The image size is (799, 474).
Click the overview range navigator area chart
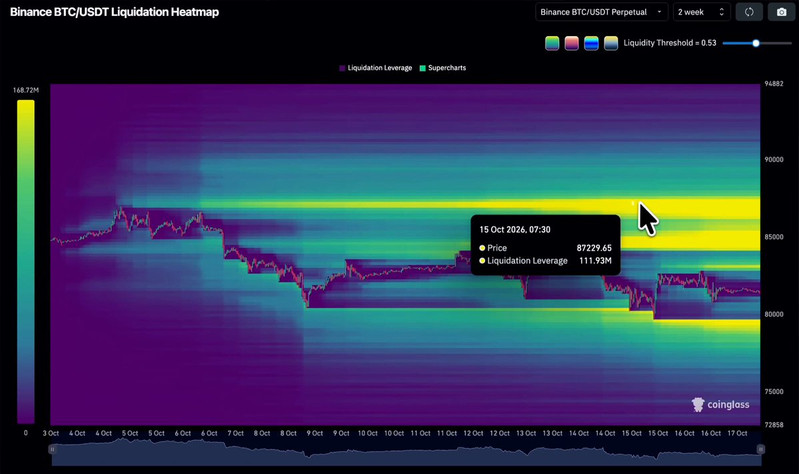coord(406,453)
